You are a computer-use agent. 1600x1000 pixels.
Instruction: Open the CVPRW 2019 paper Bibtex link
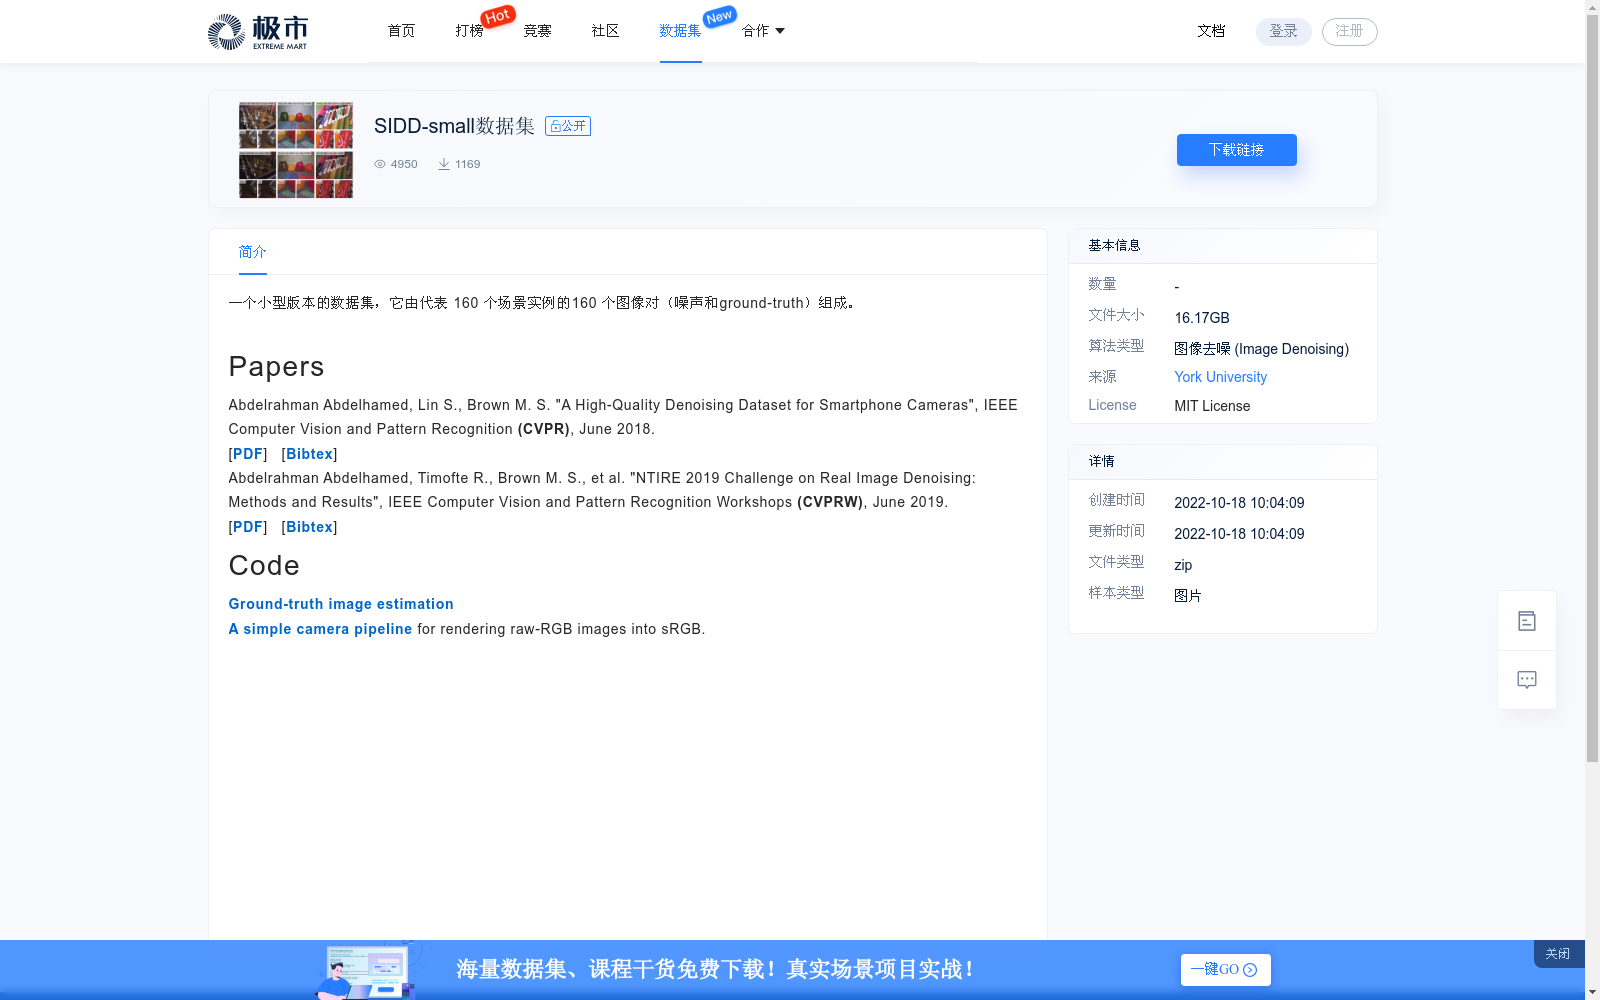[309, 527]
